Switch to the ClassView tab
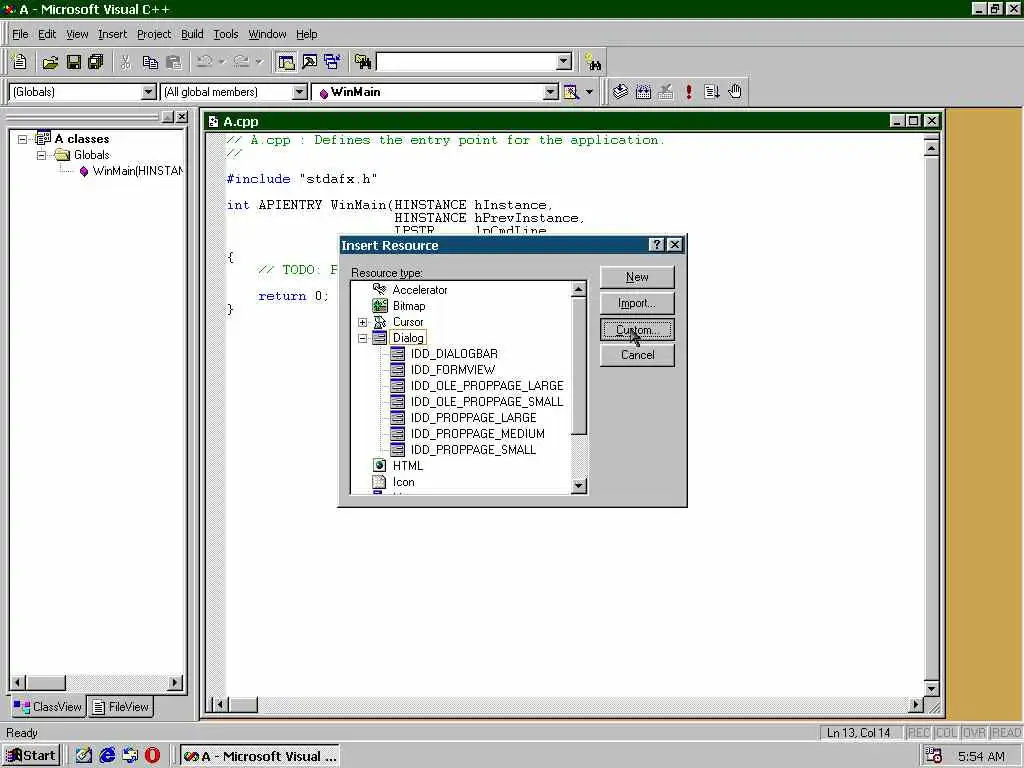 pyautogui.click(x=48, y=707)
